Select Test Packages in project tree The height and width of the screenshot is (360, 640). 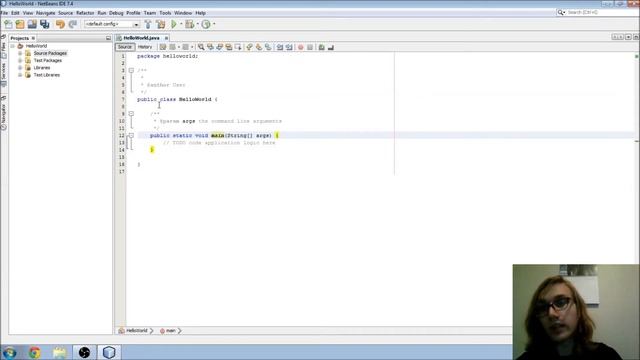tap(47, 60)
